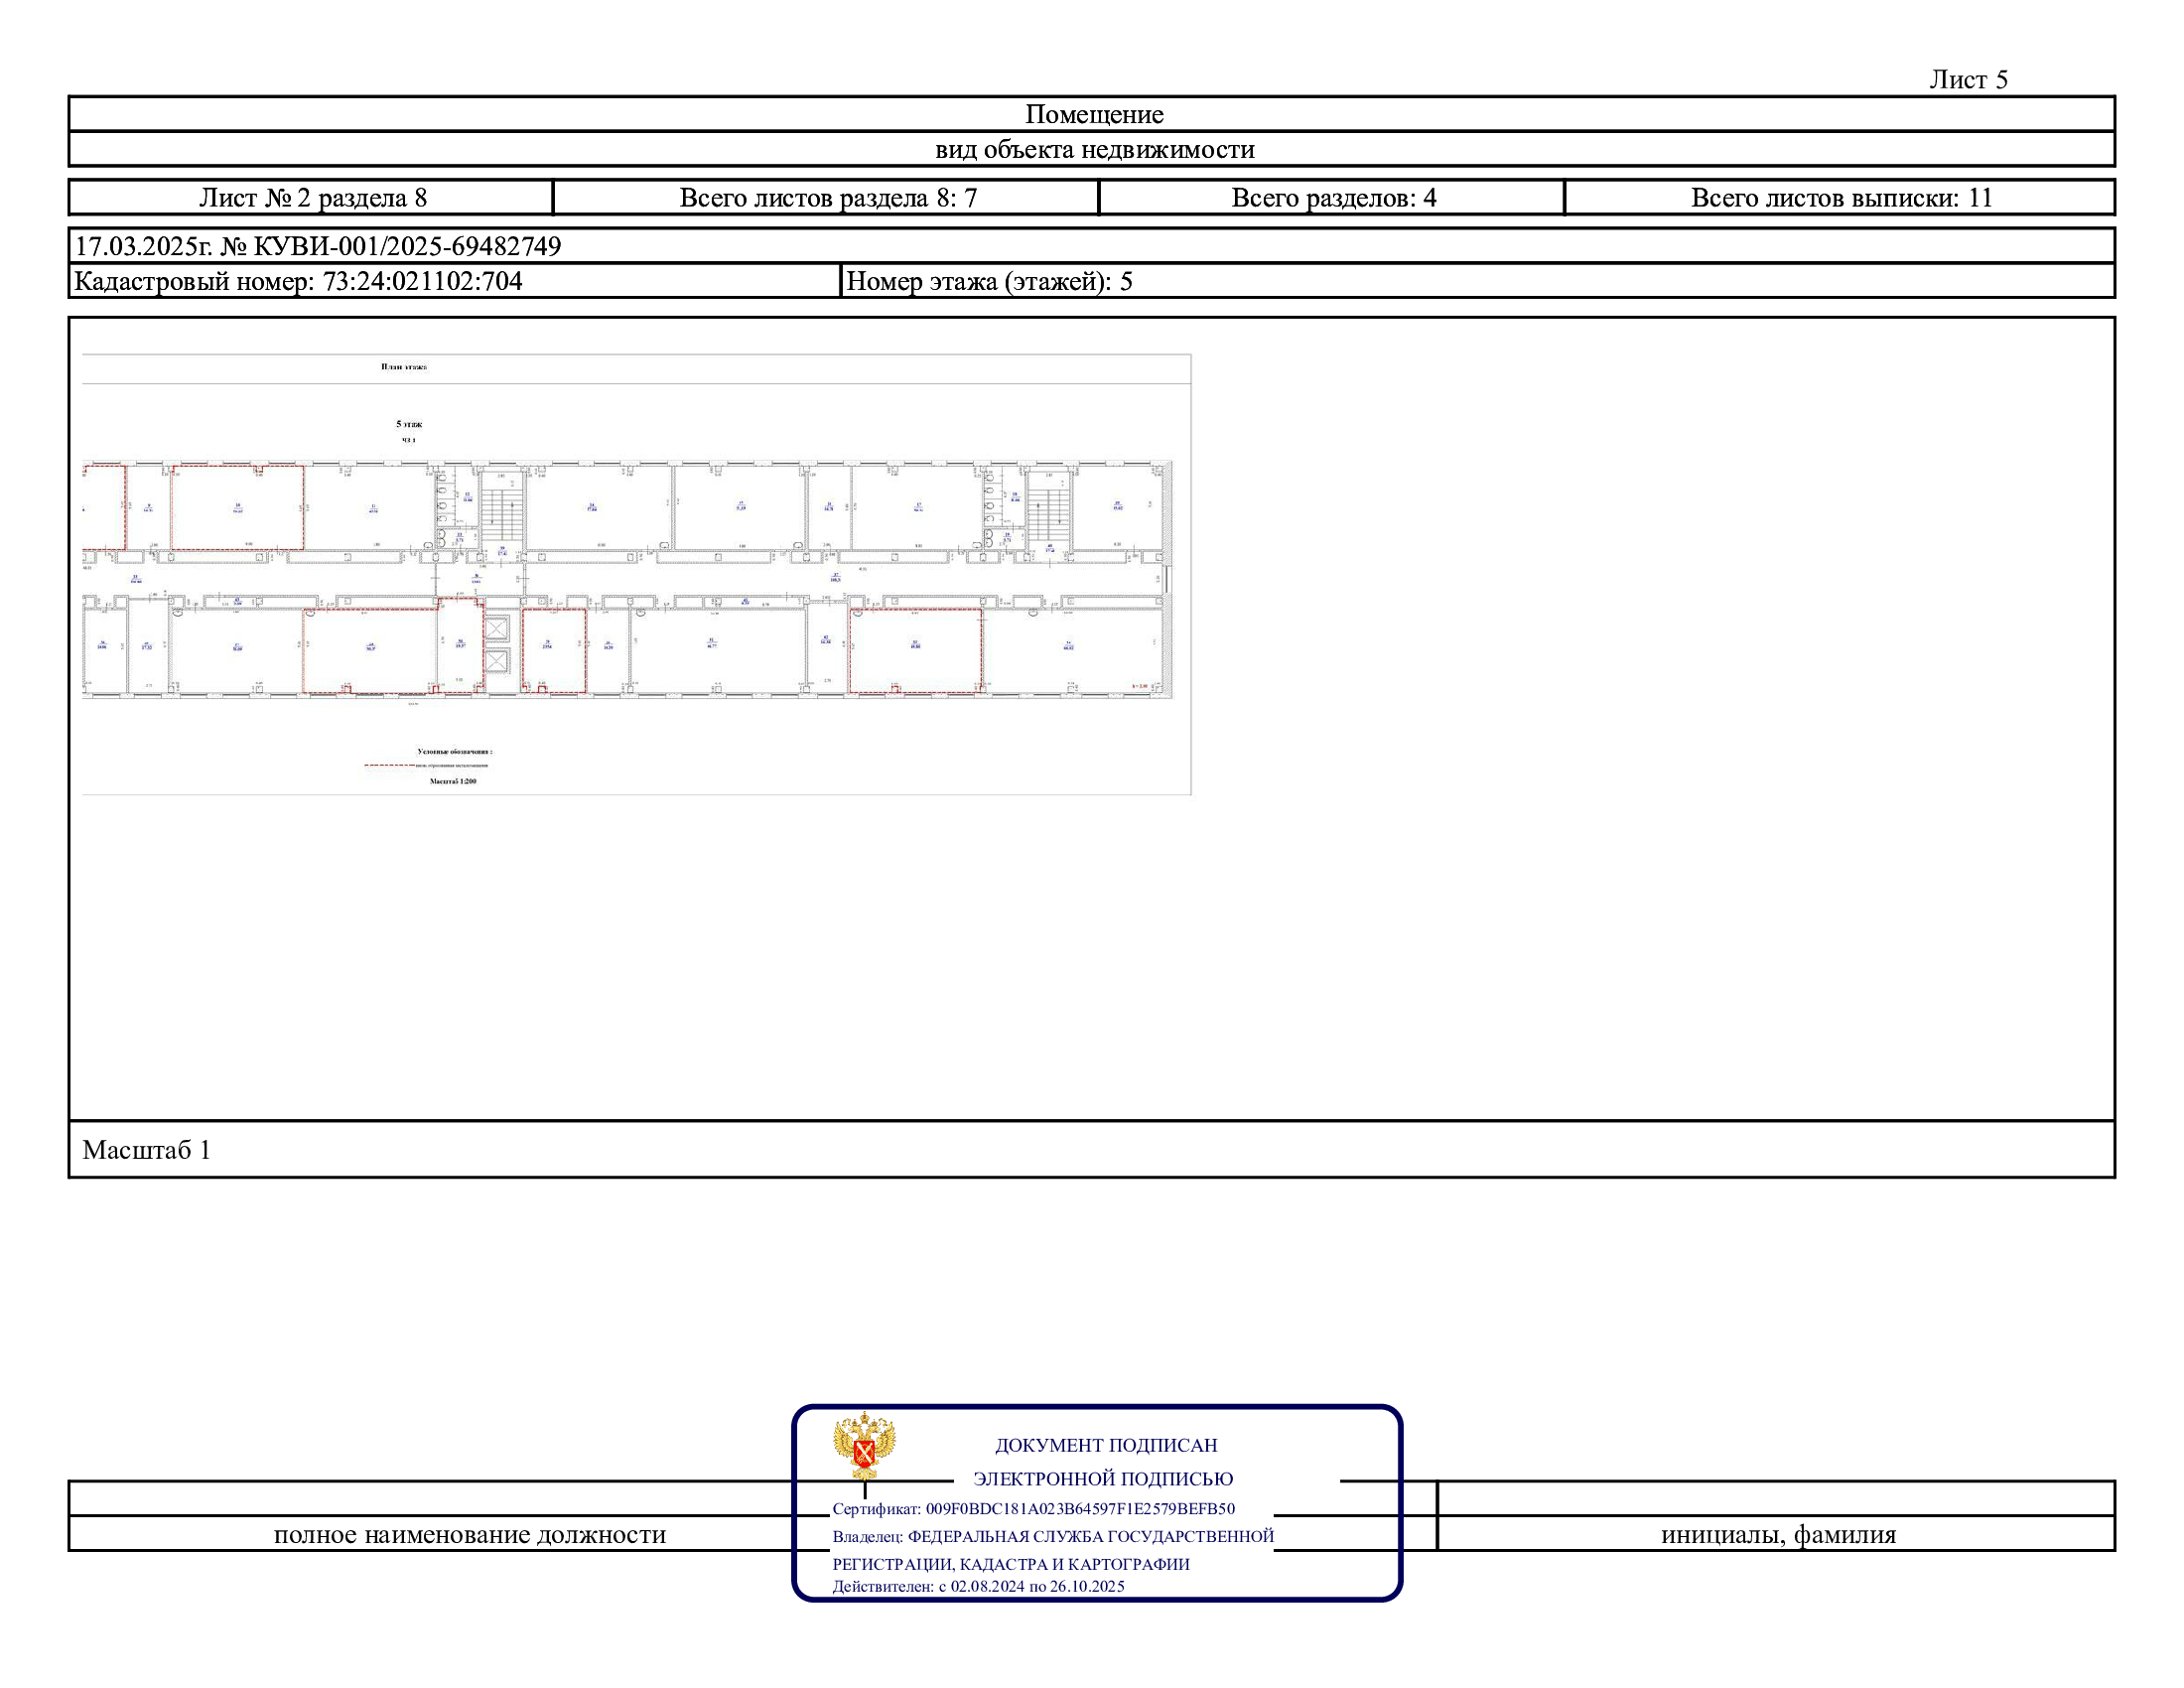Screen dimensions: 2184x1688
Task: Click the 'План этажа' title in drawing
Action: (404, 367)
